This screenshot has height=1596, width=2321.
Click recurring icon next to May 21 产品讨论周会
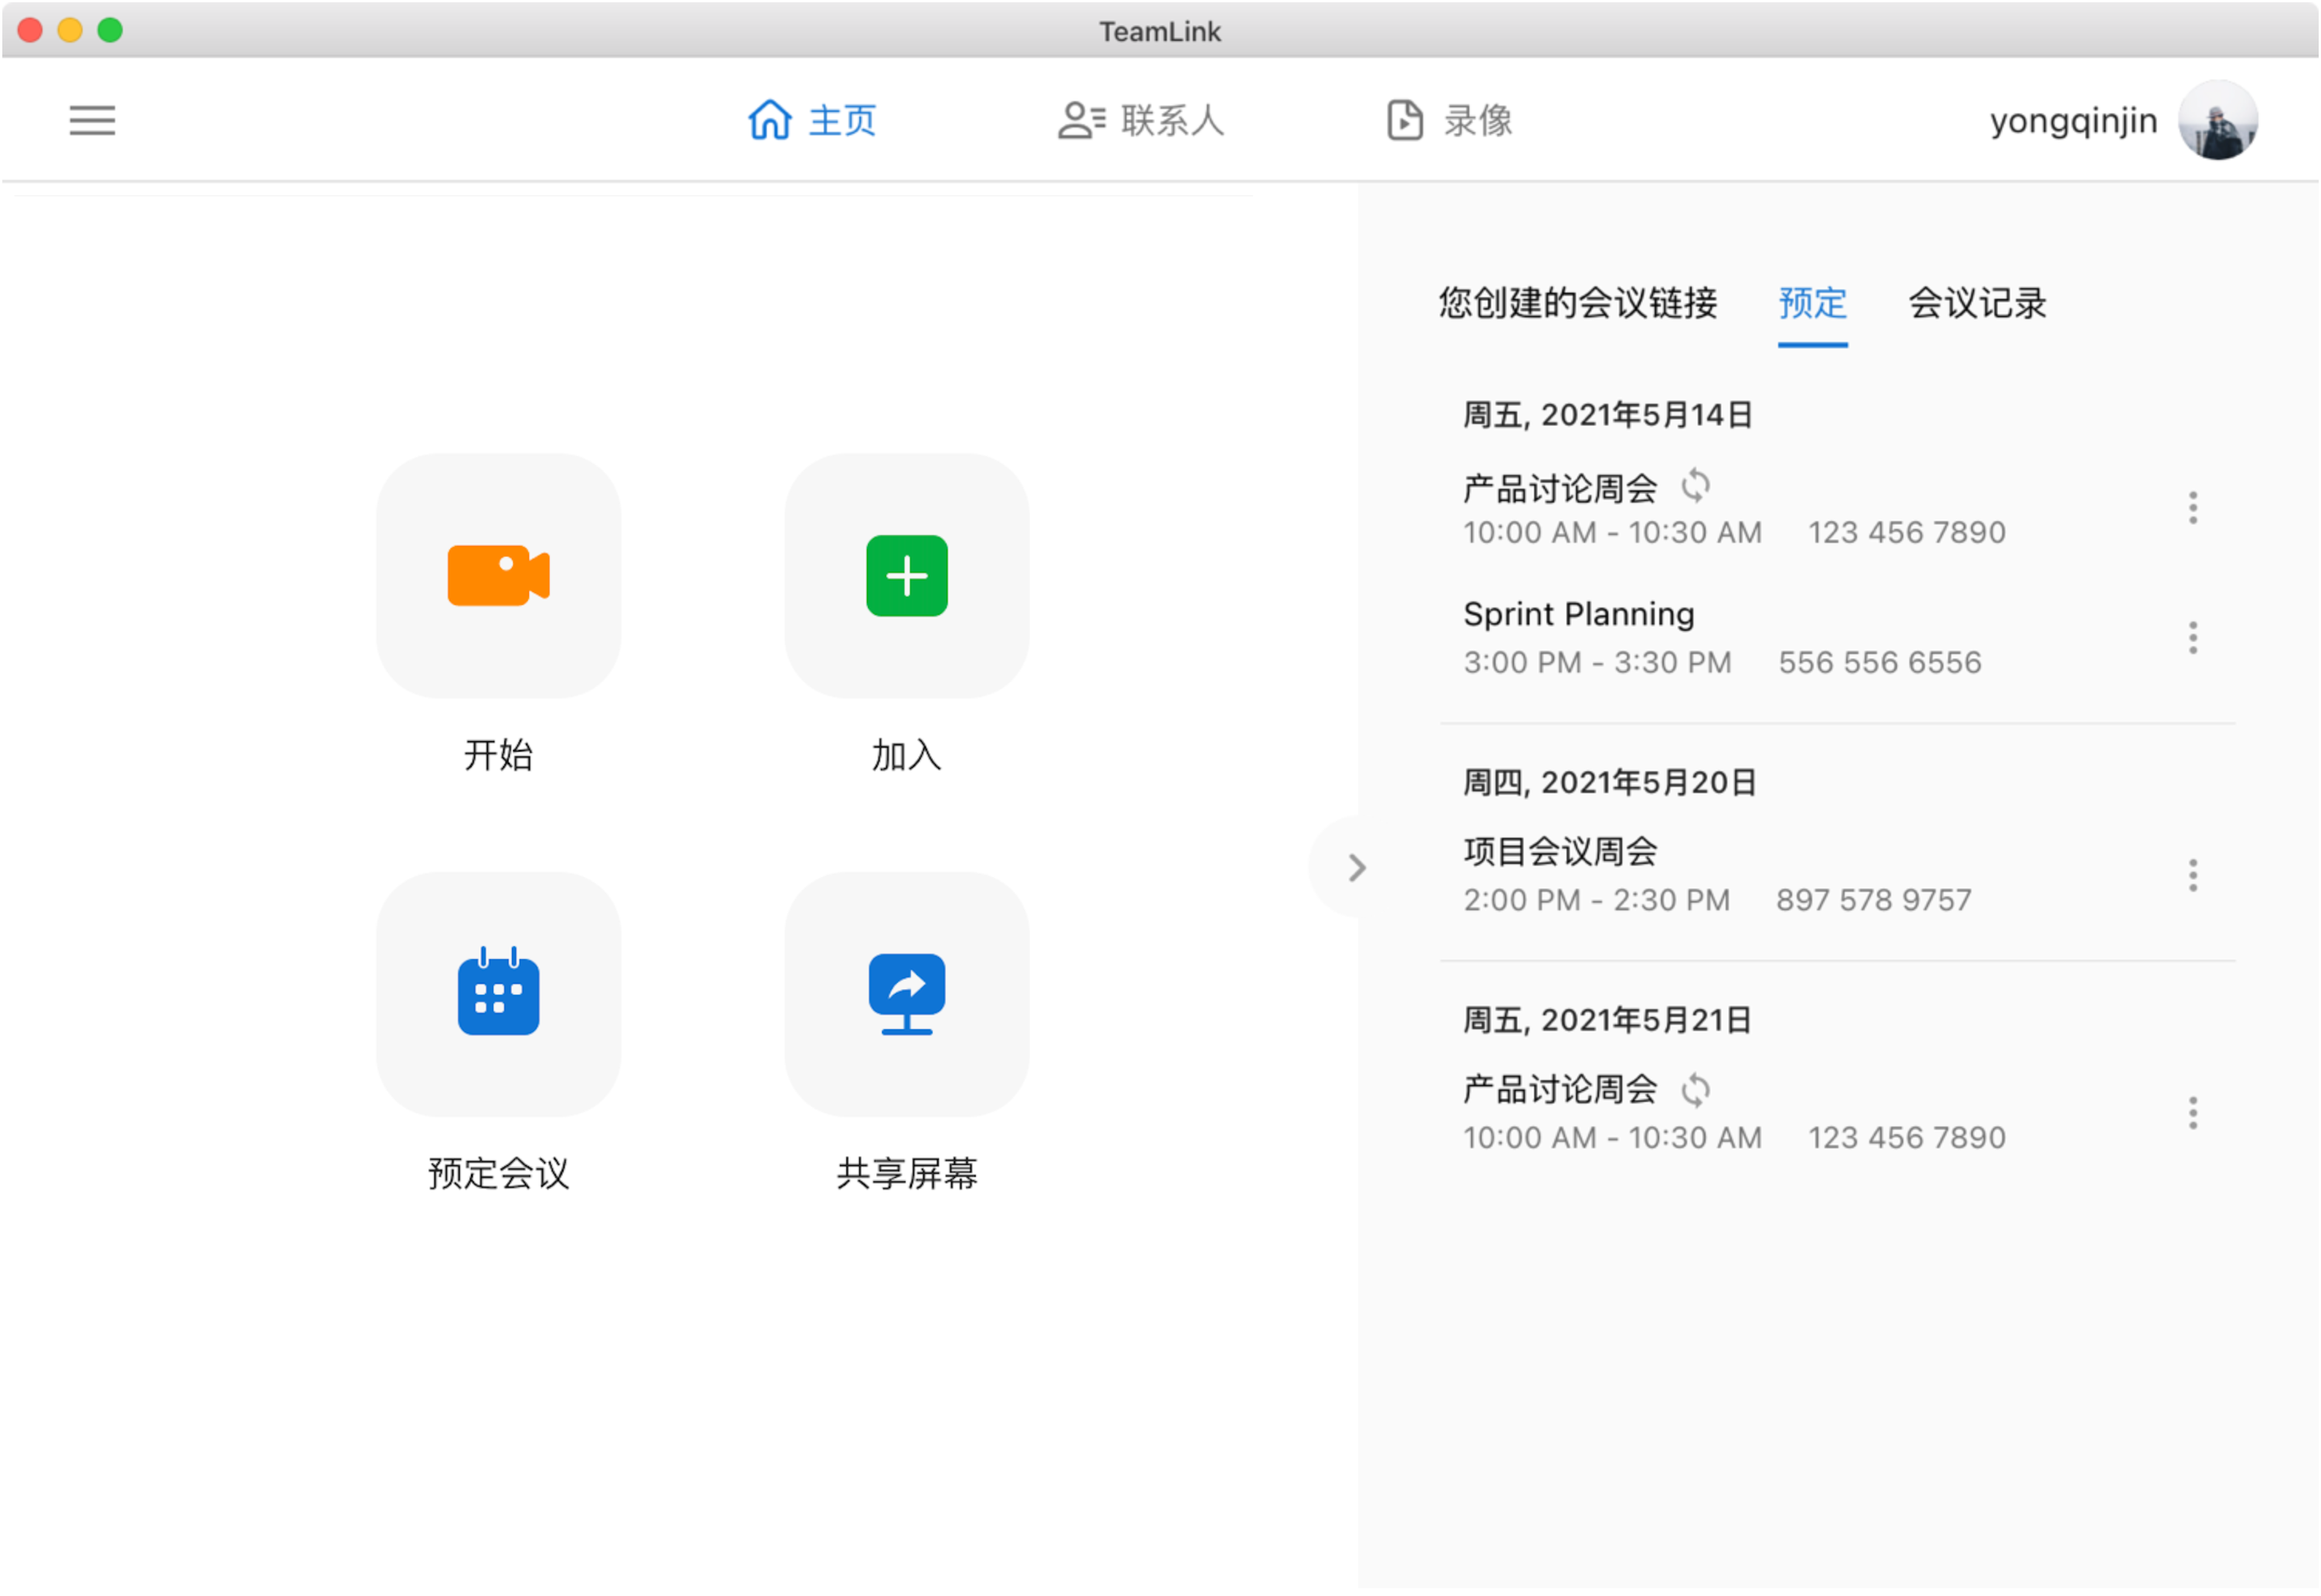[1695, 1090]
